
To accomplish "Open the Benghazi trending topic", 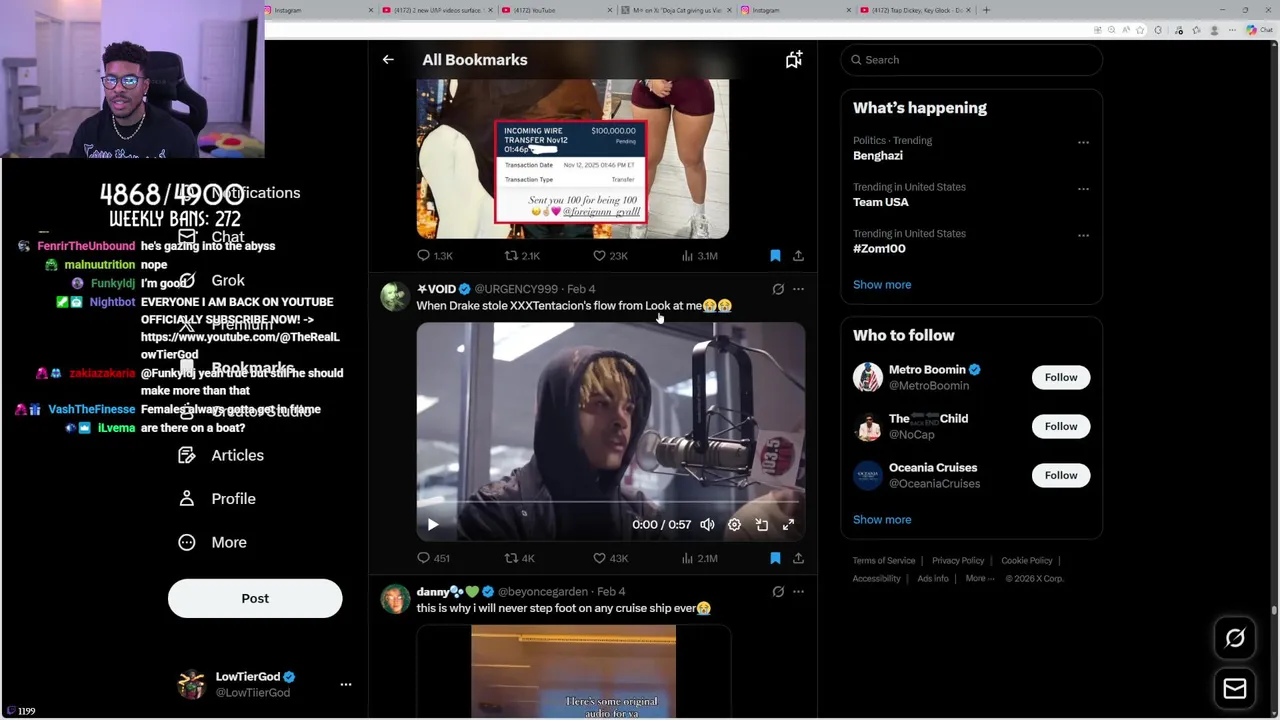I will pos(878,156).
